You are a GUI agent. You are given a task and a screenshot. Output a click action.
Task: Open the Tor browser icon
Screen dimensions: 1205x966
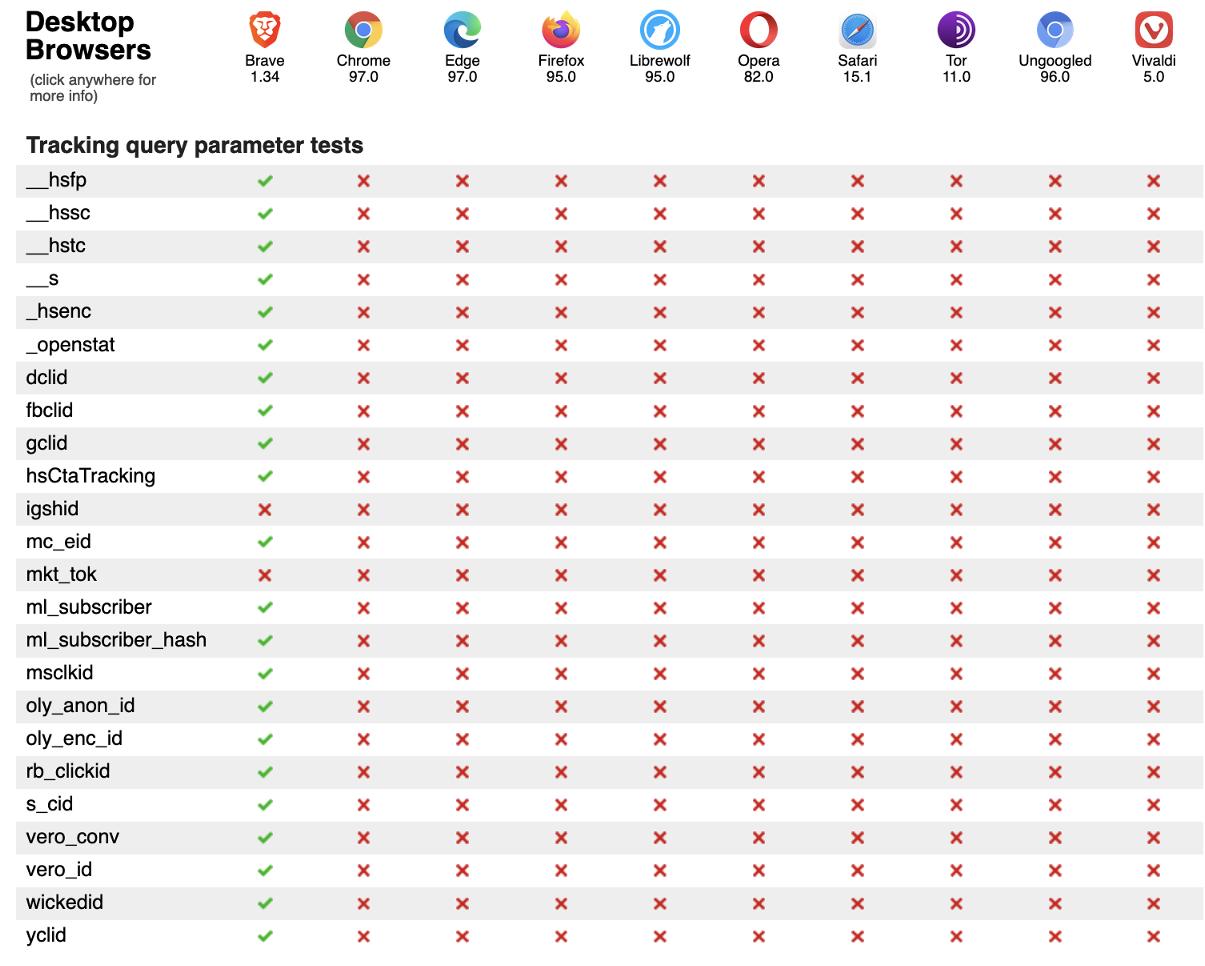tap(956, 30)
